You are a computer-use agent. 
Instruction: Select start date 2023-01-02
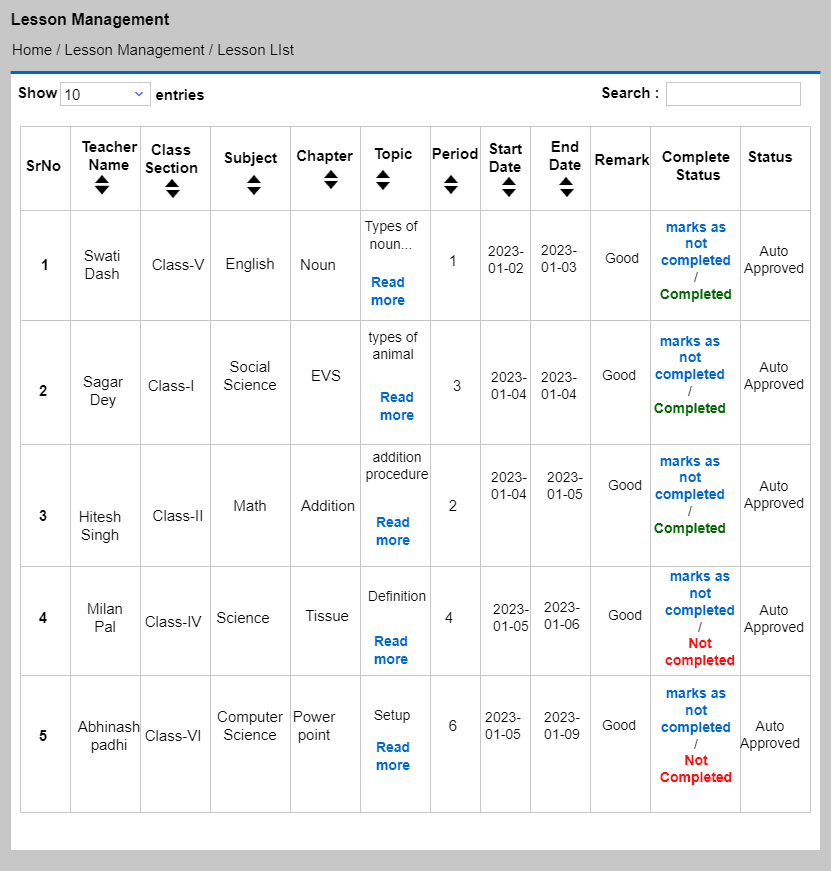click(x=505, y=259)
